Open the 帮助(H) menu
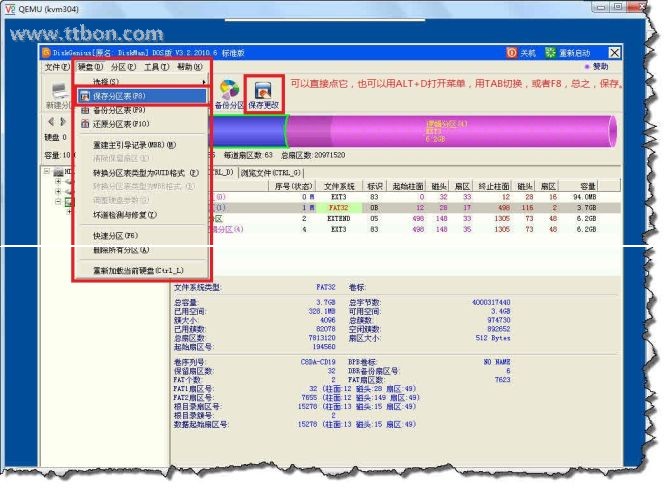The width and height of the screenshot is (671, 492). pyautogui.click(x=190, y=67)
